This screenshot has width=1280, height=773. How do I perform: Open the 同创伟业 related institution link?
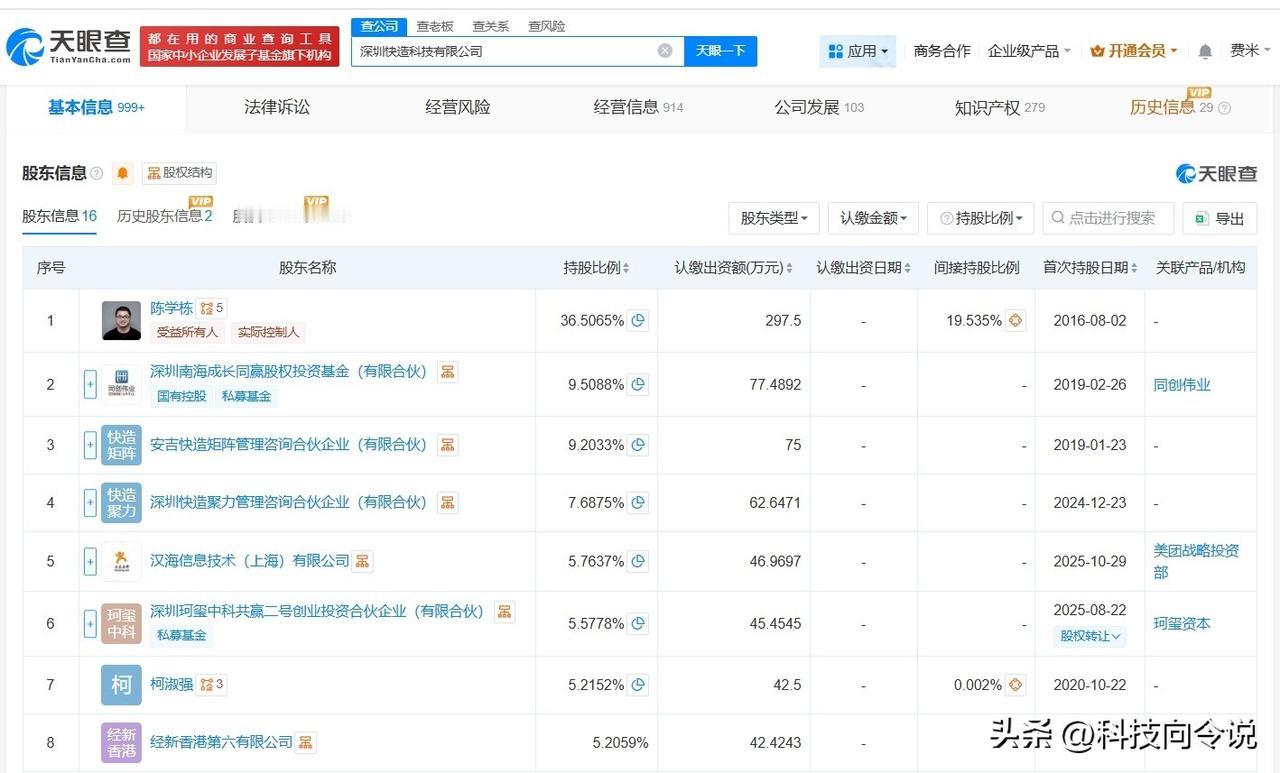click(x=1182, y=384)
